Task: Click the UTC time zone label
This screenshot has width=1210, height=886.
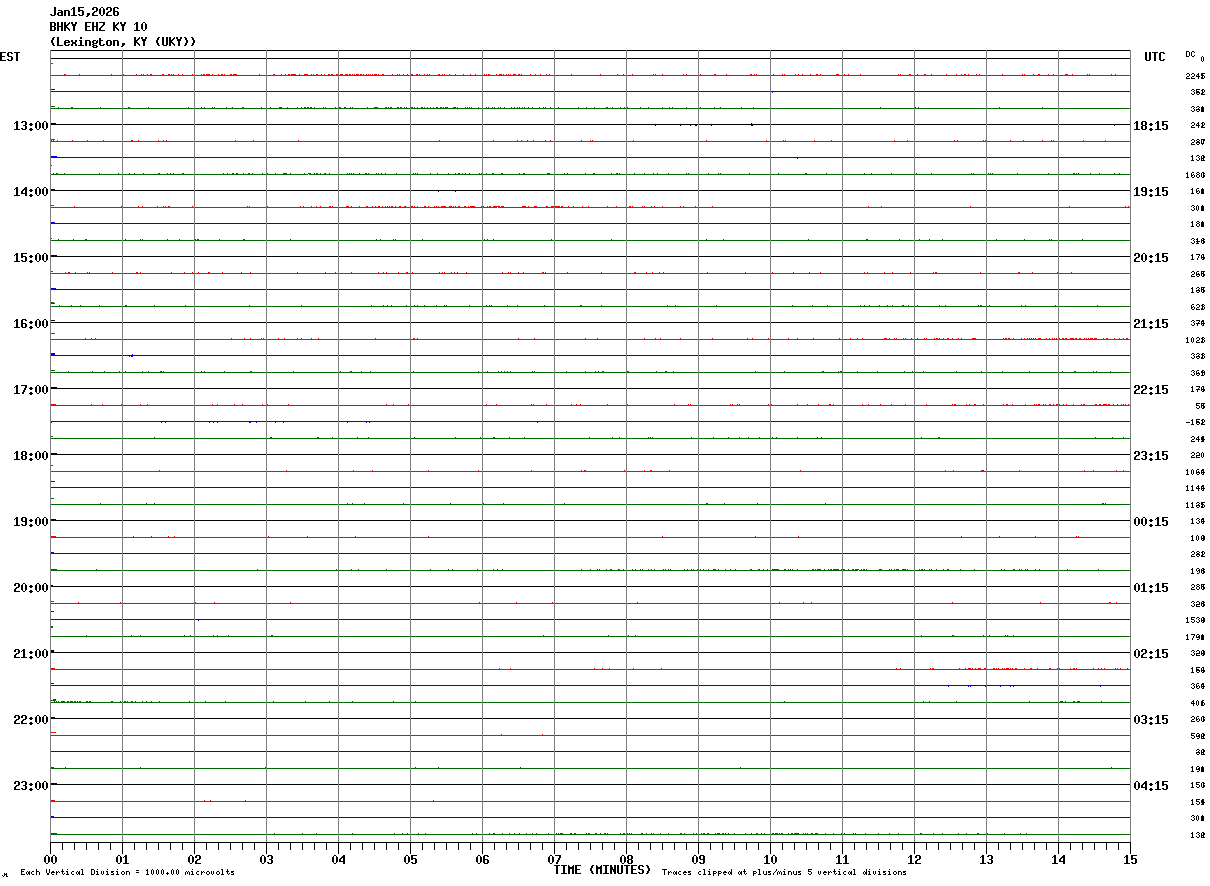Action: pos(1155,57)
